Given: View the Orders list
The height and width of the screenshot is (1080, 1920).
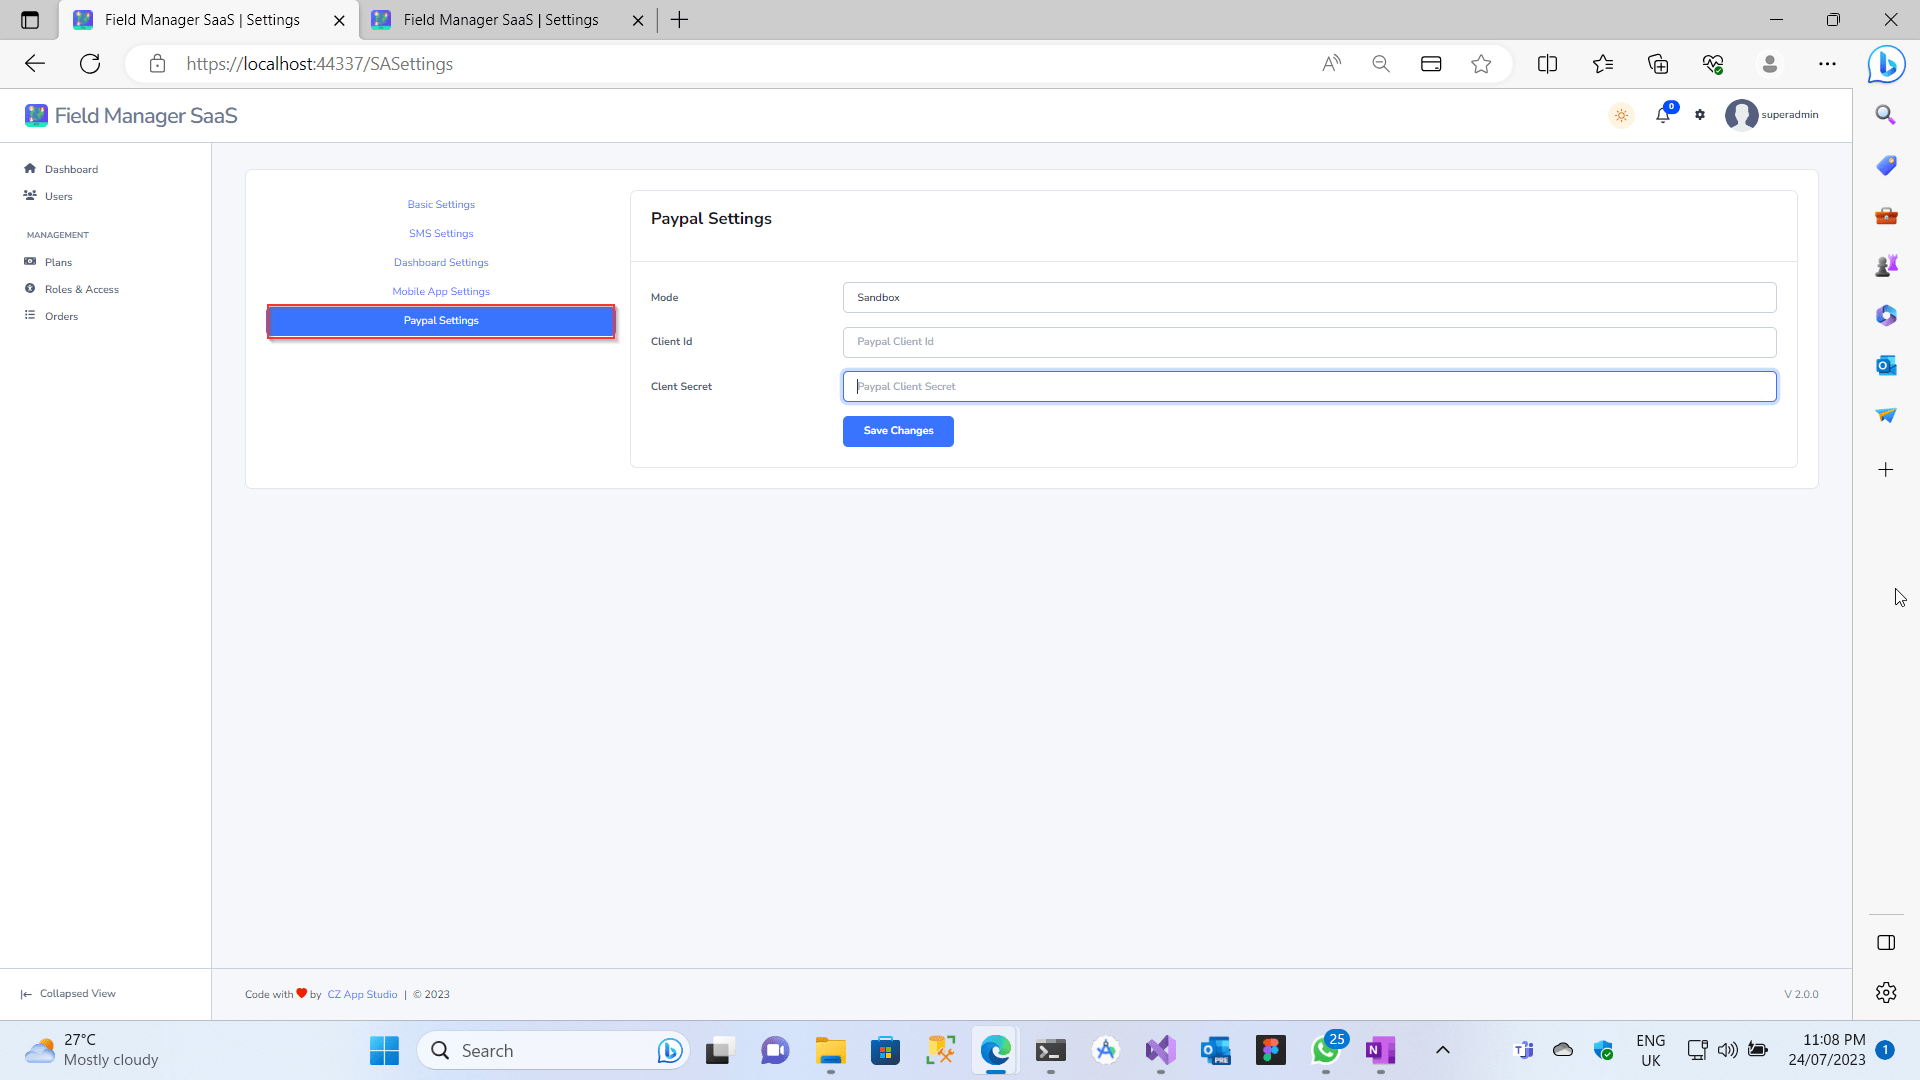Looking at the screenshot, I should click(x=62, y=315).
